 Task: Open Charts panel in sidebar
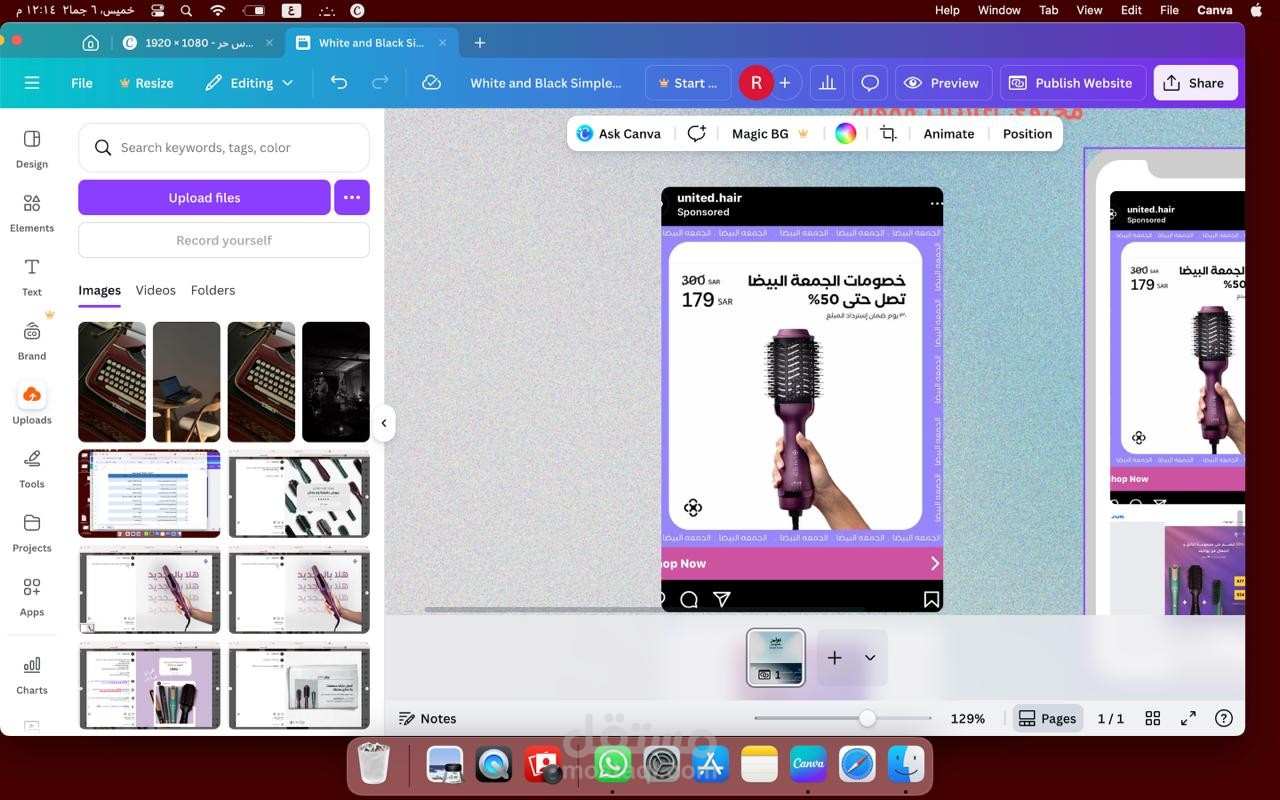click(32, 674)
